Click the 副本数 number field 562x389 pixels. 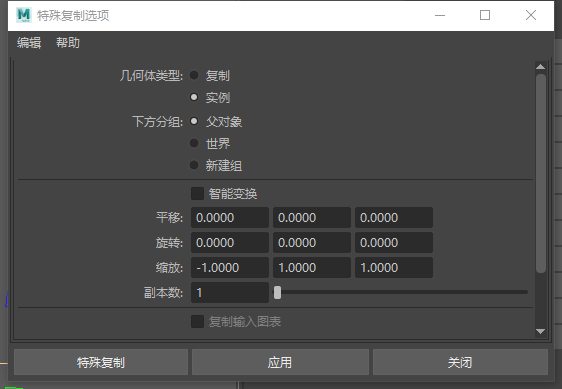click(x=230, y=293)
